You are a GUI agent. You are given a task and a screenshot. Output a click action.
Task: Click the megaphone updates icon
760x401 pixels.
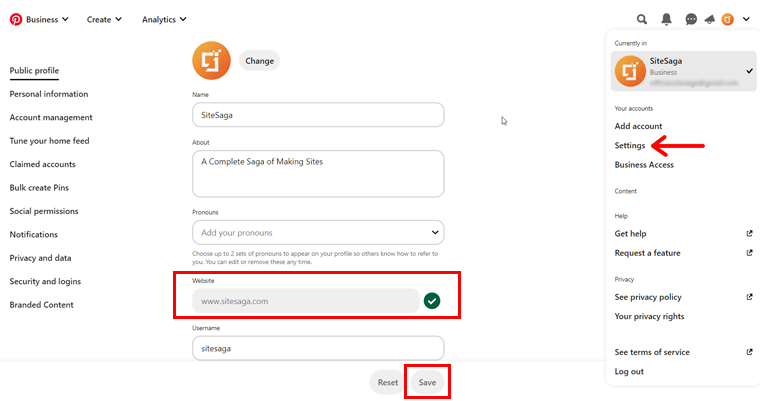pyautogui.click(x=710, y=19)
